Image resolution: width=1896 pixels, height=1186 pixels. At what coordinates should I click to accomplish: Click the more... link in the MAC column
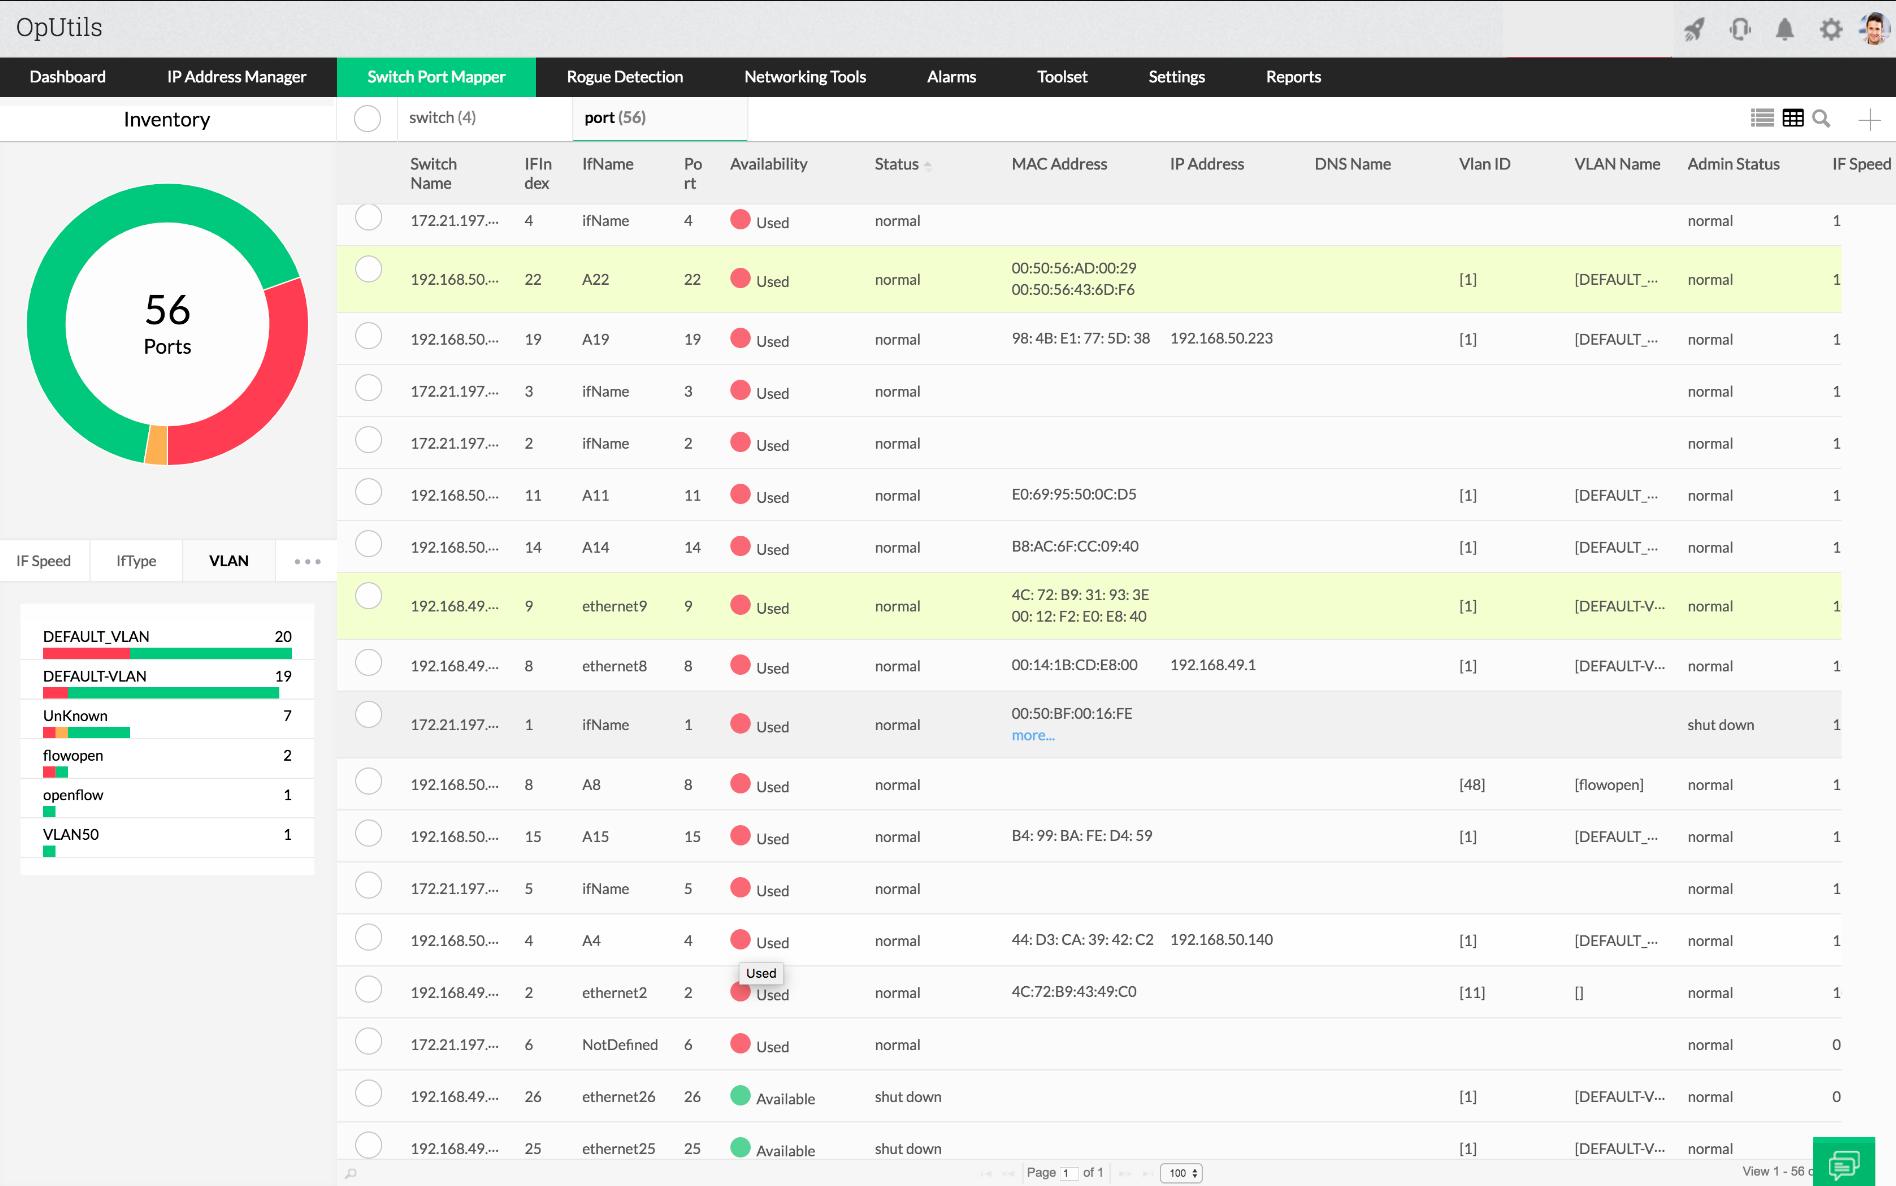pyautogui.click(x=1032, y=736)
